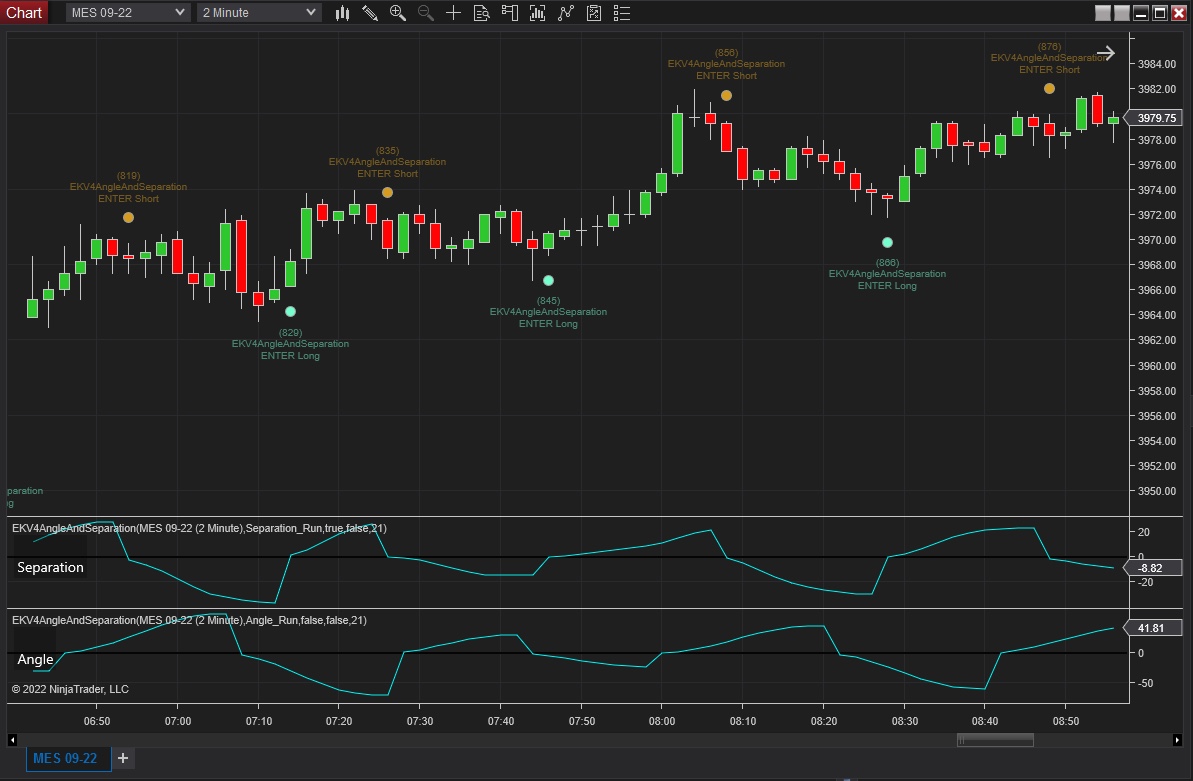Select the orange (856) Enter Short dot

[727, 95]
